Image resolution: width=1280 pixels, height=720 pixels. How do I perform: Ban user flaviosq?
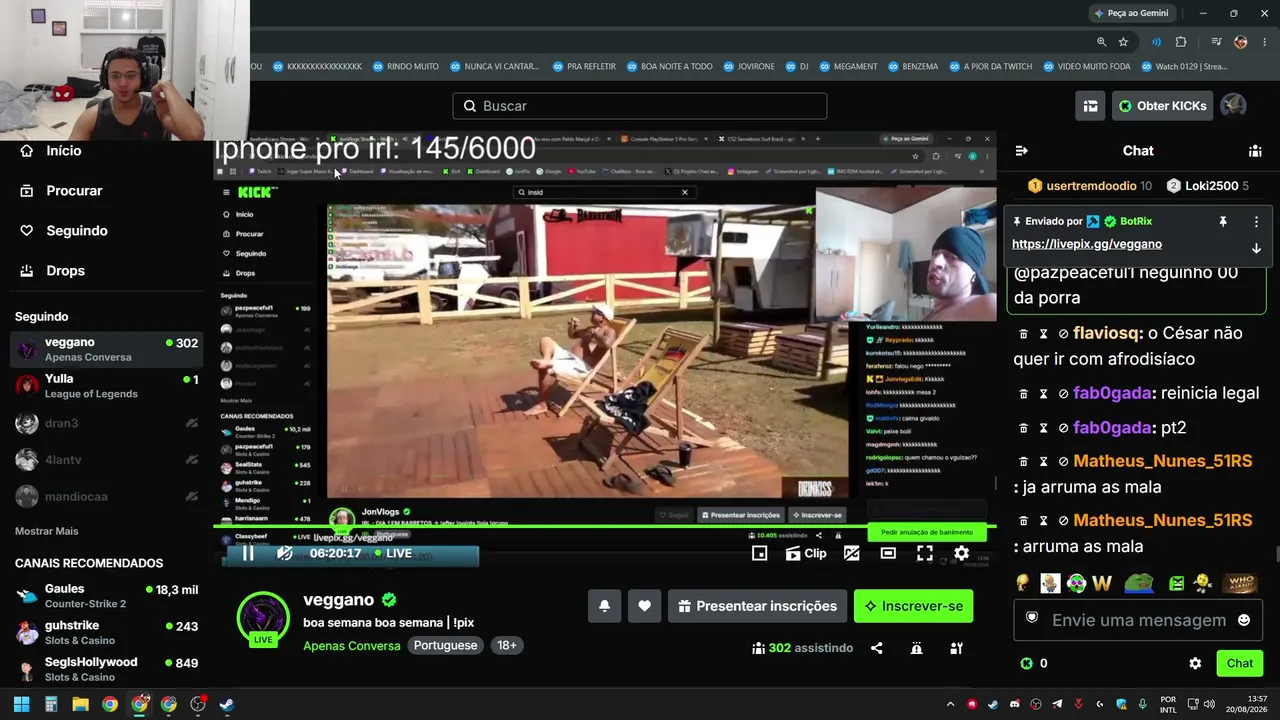1063,334
